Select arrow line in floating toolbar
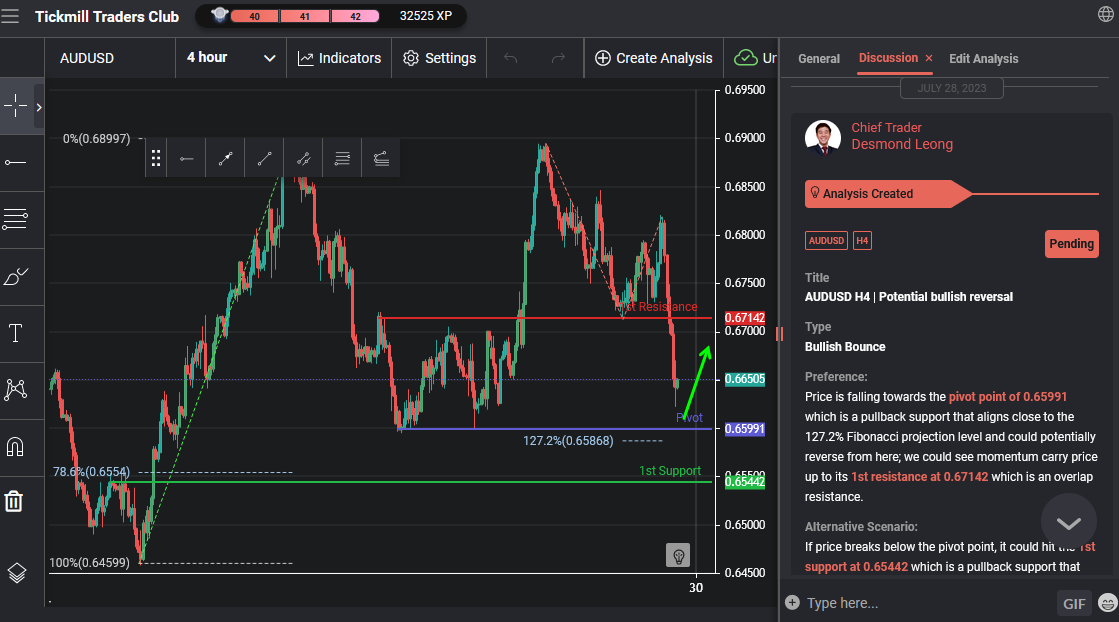 [226, 158]
